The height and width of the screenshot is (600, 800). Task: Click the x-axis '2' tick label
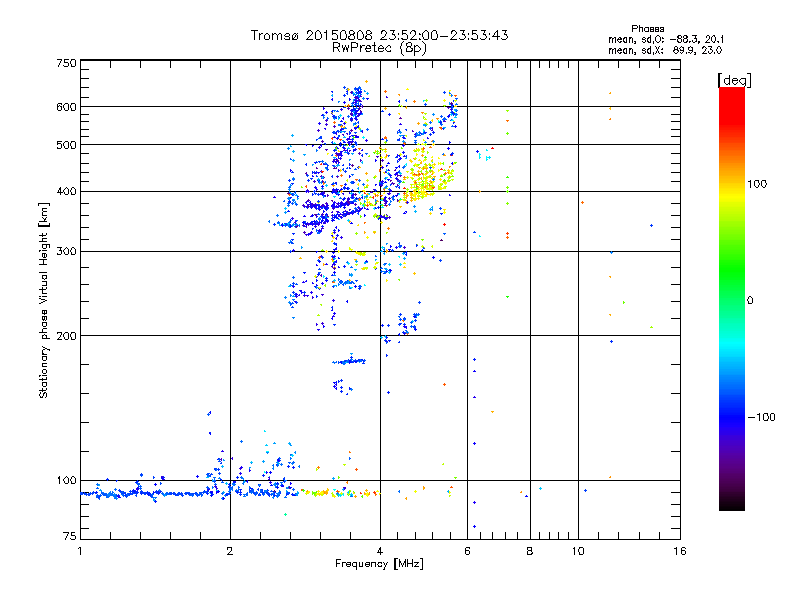tap(230, 551)
